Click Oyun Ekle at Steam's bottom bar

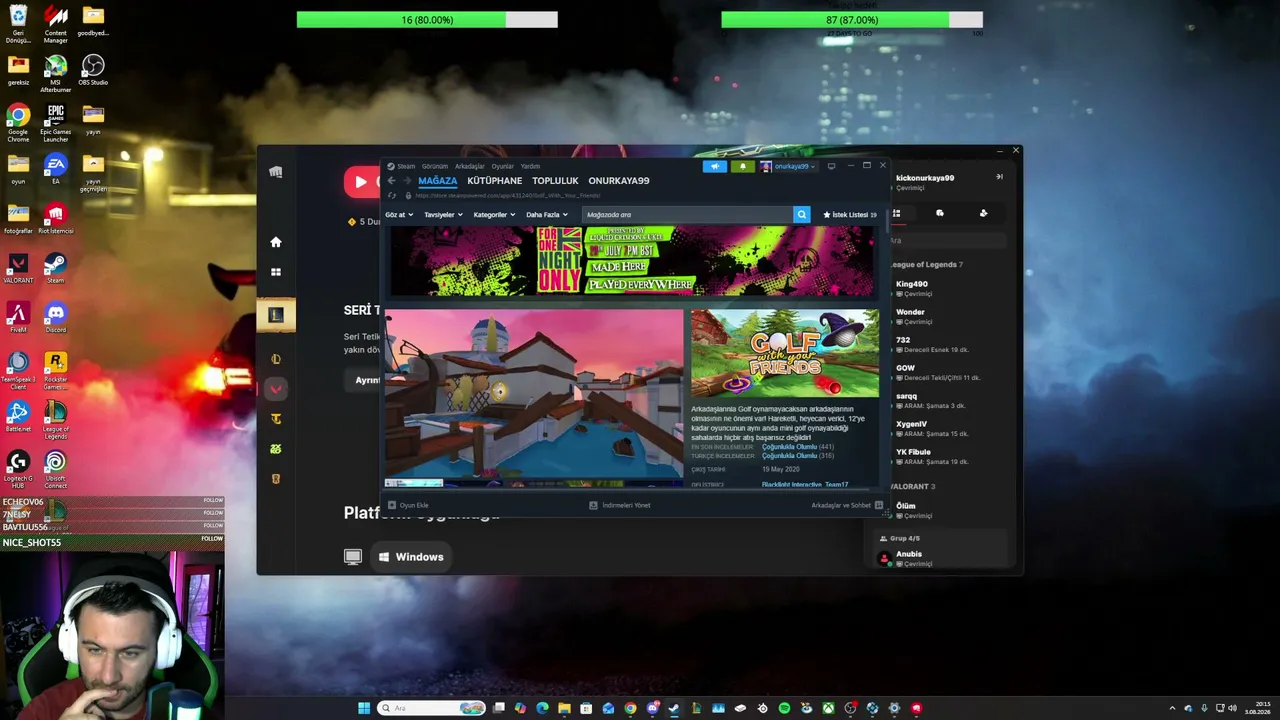click(408, 505)
